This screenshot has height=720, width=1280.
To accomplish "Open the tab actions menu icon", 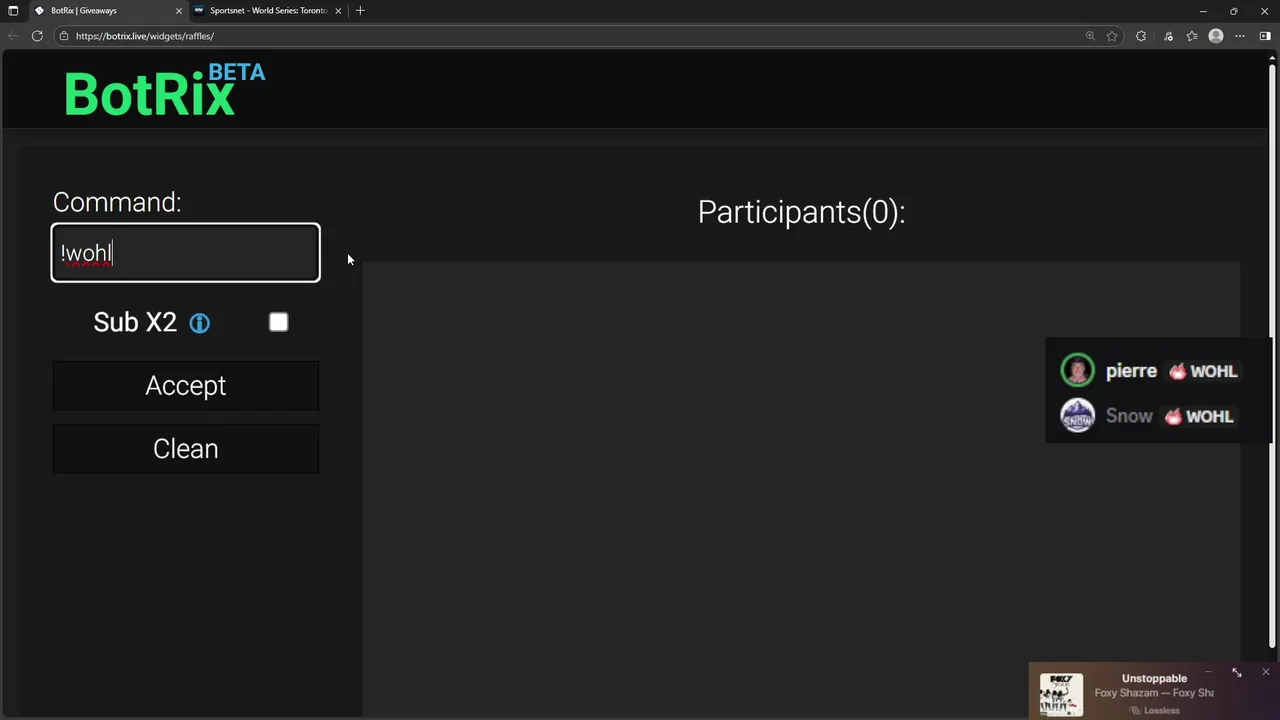I will click(x=13, y=11).
